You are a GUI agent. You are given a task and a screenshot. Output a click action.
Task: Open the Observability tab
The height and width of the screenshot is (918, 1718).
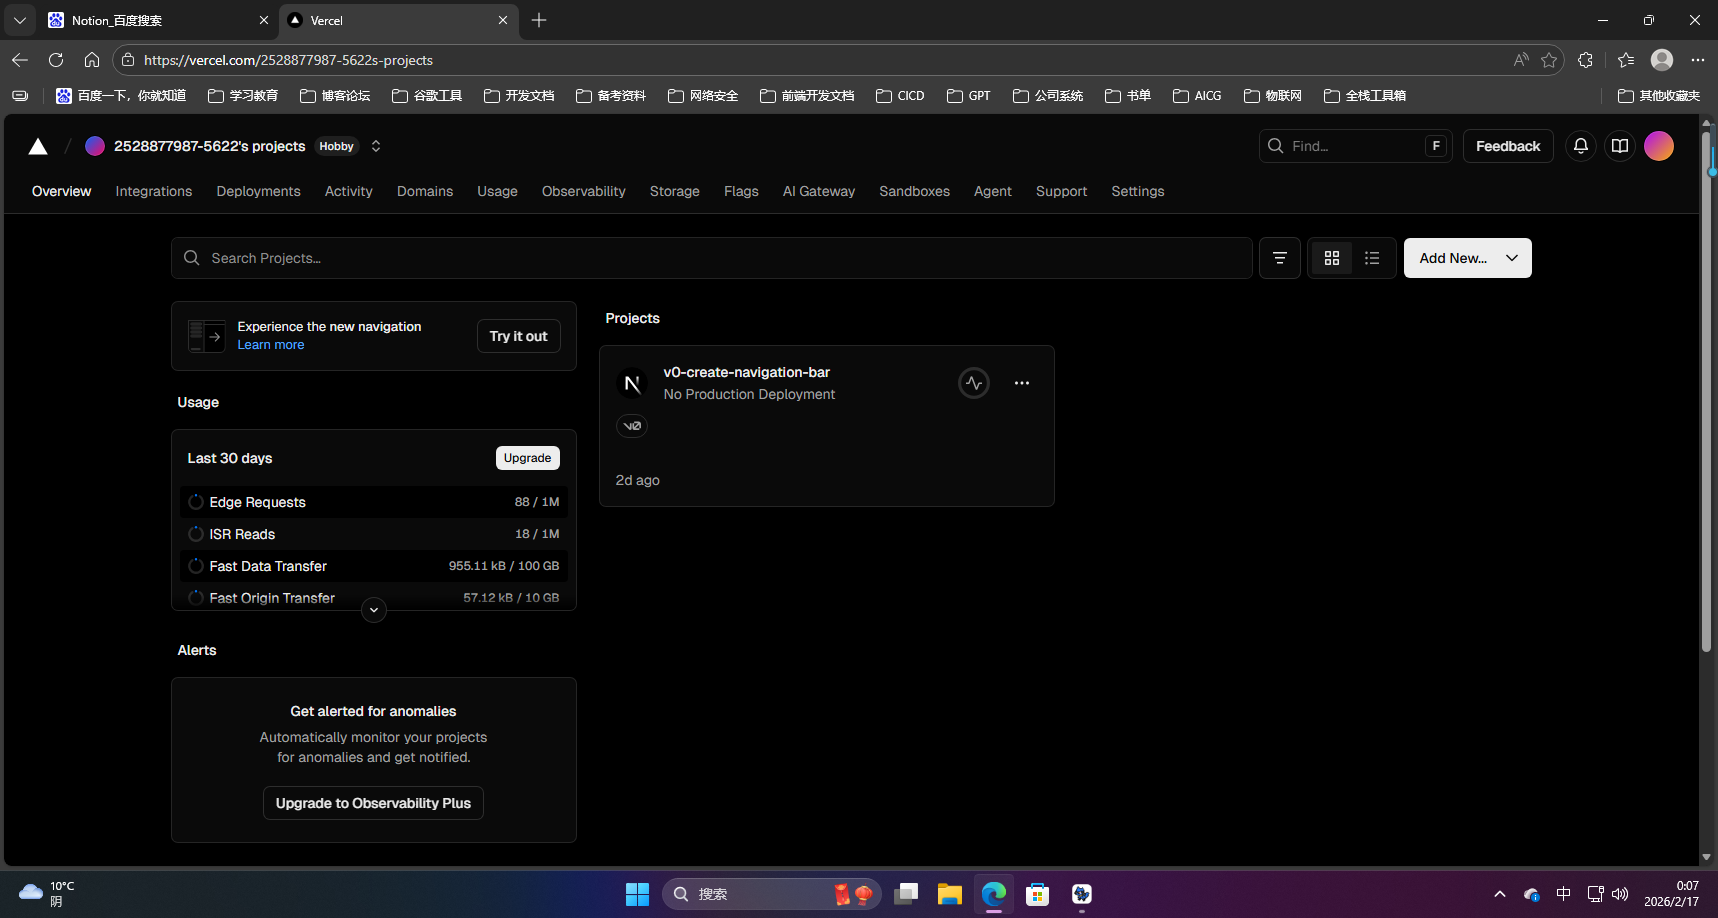[584, 191]
